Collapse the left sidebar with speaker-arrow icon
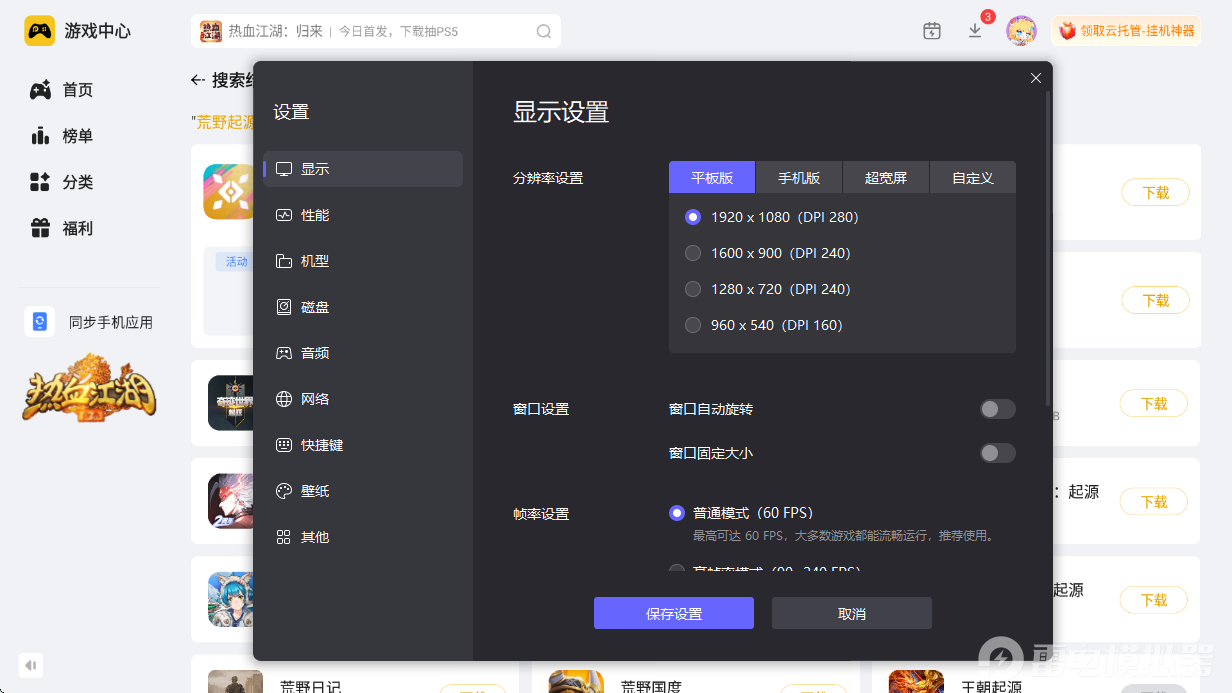The image size is (1232, 693). [x=31, y=664]
